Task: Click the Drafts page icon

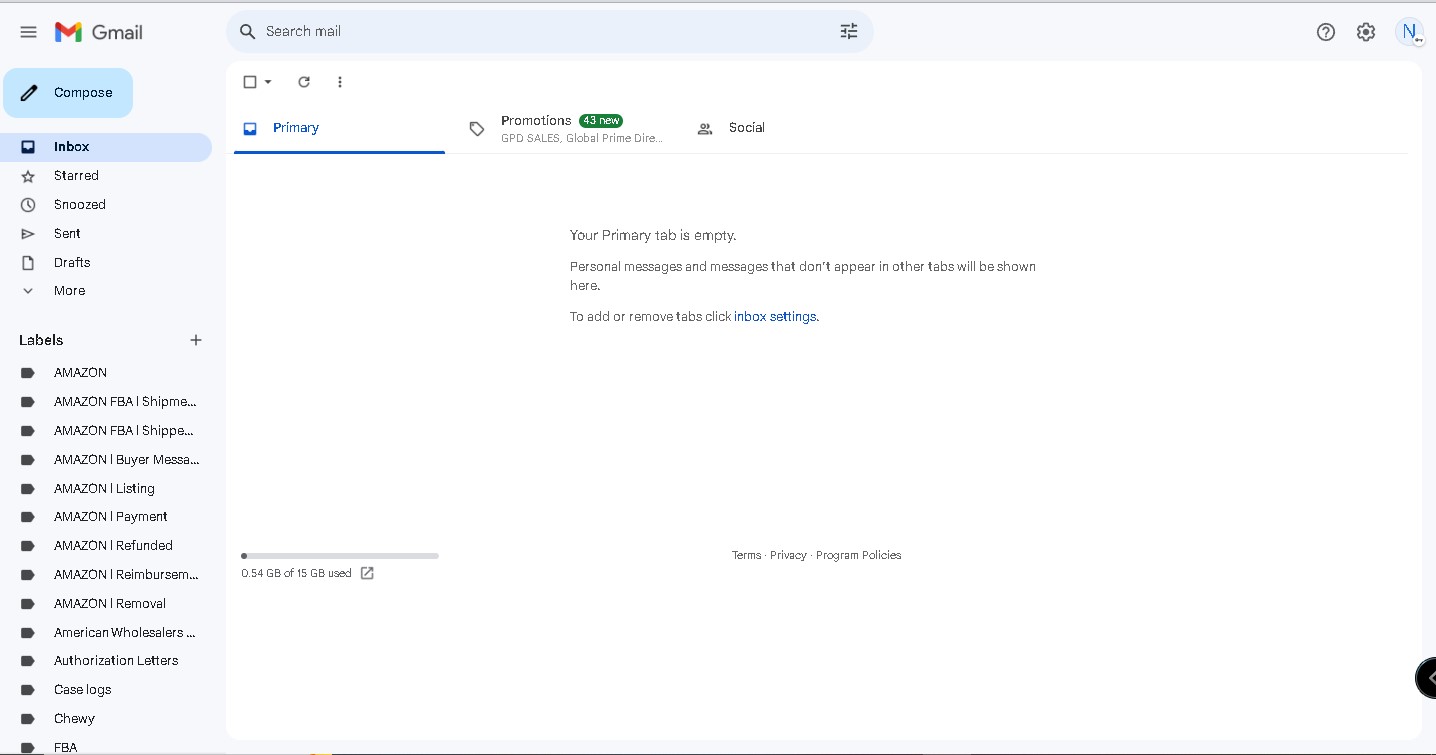Action: [28, 263]
